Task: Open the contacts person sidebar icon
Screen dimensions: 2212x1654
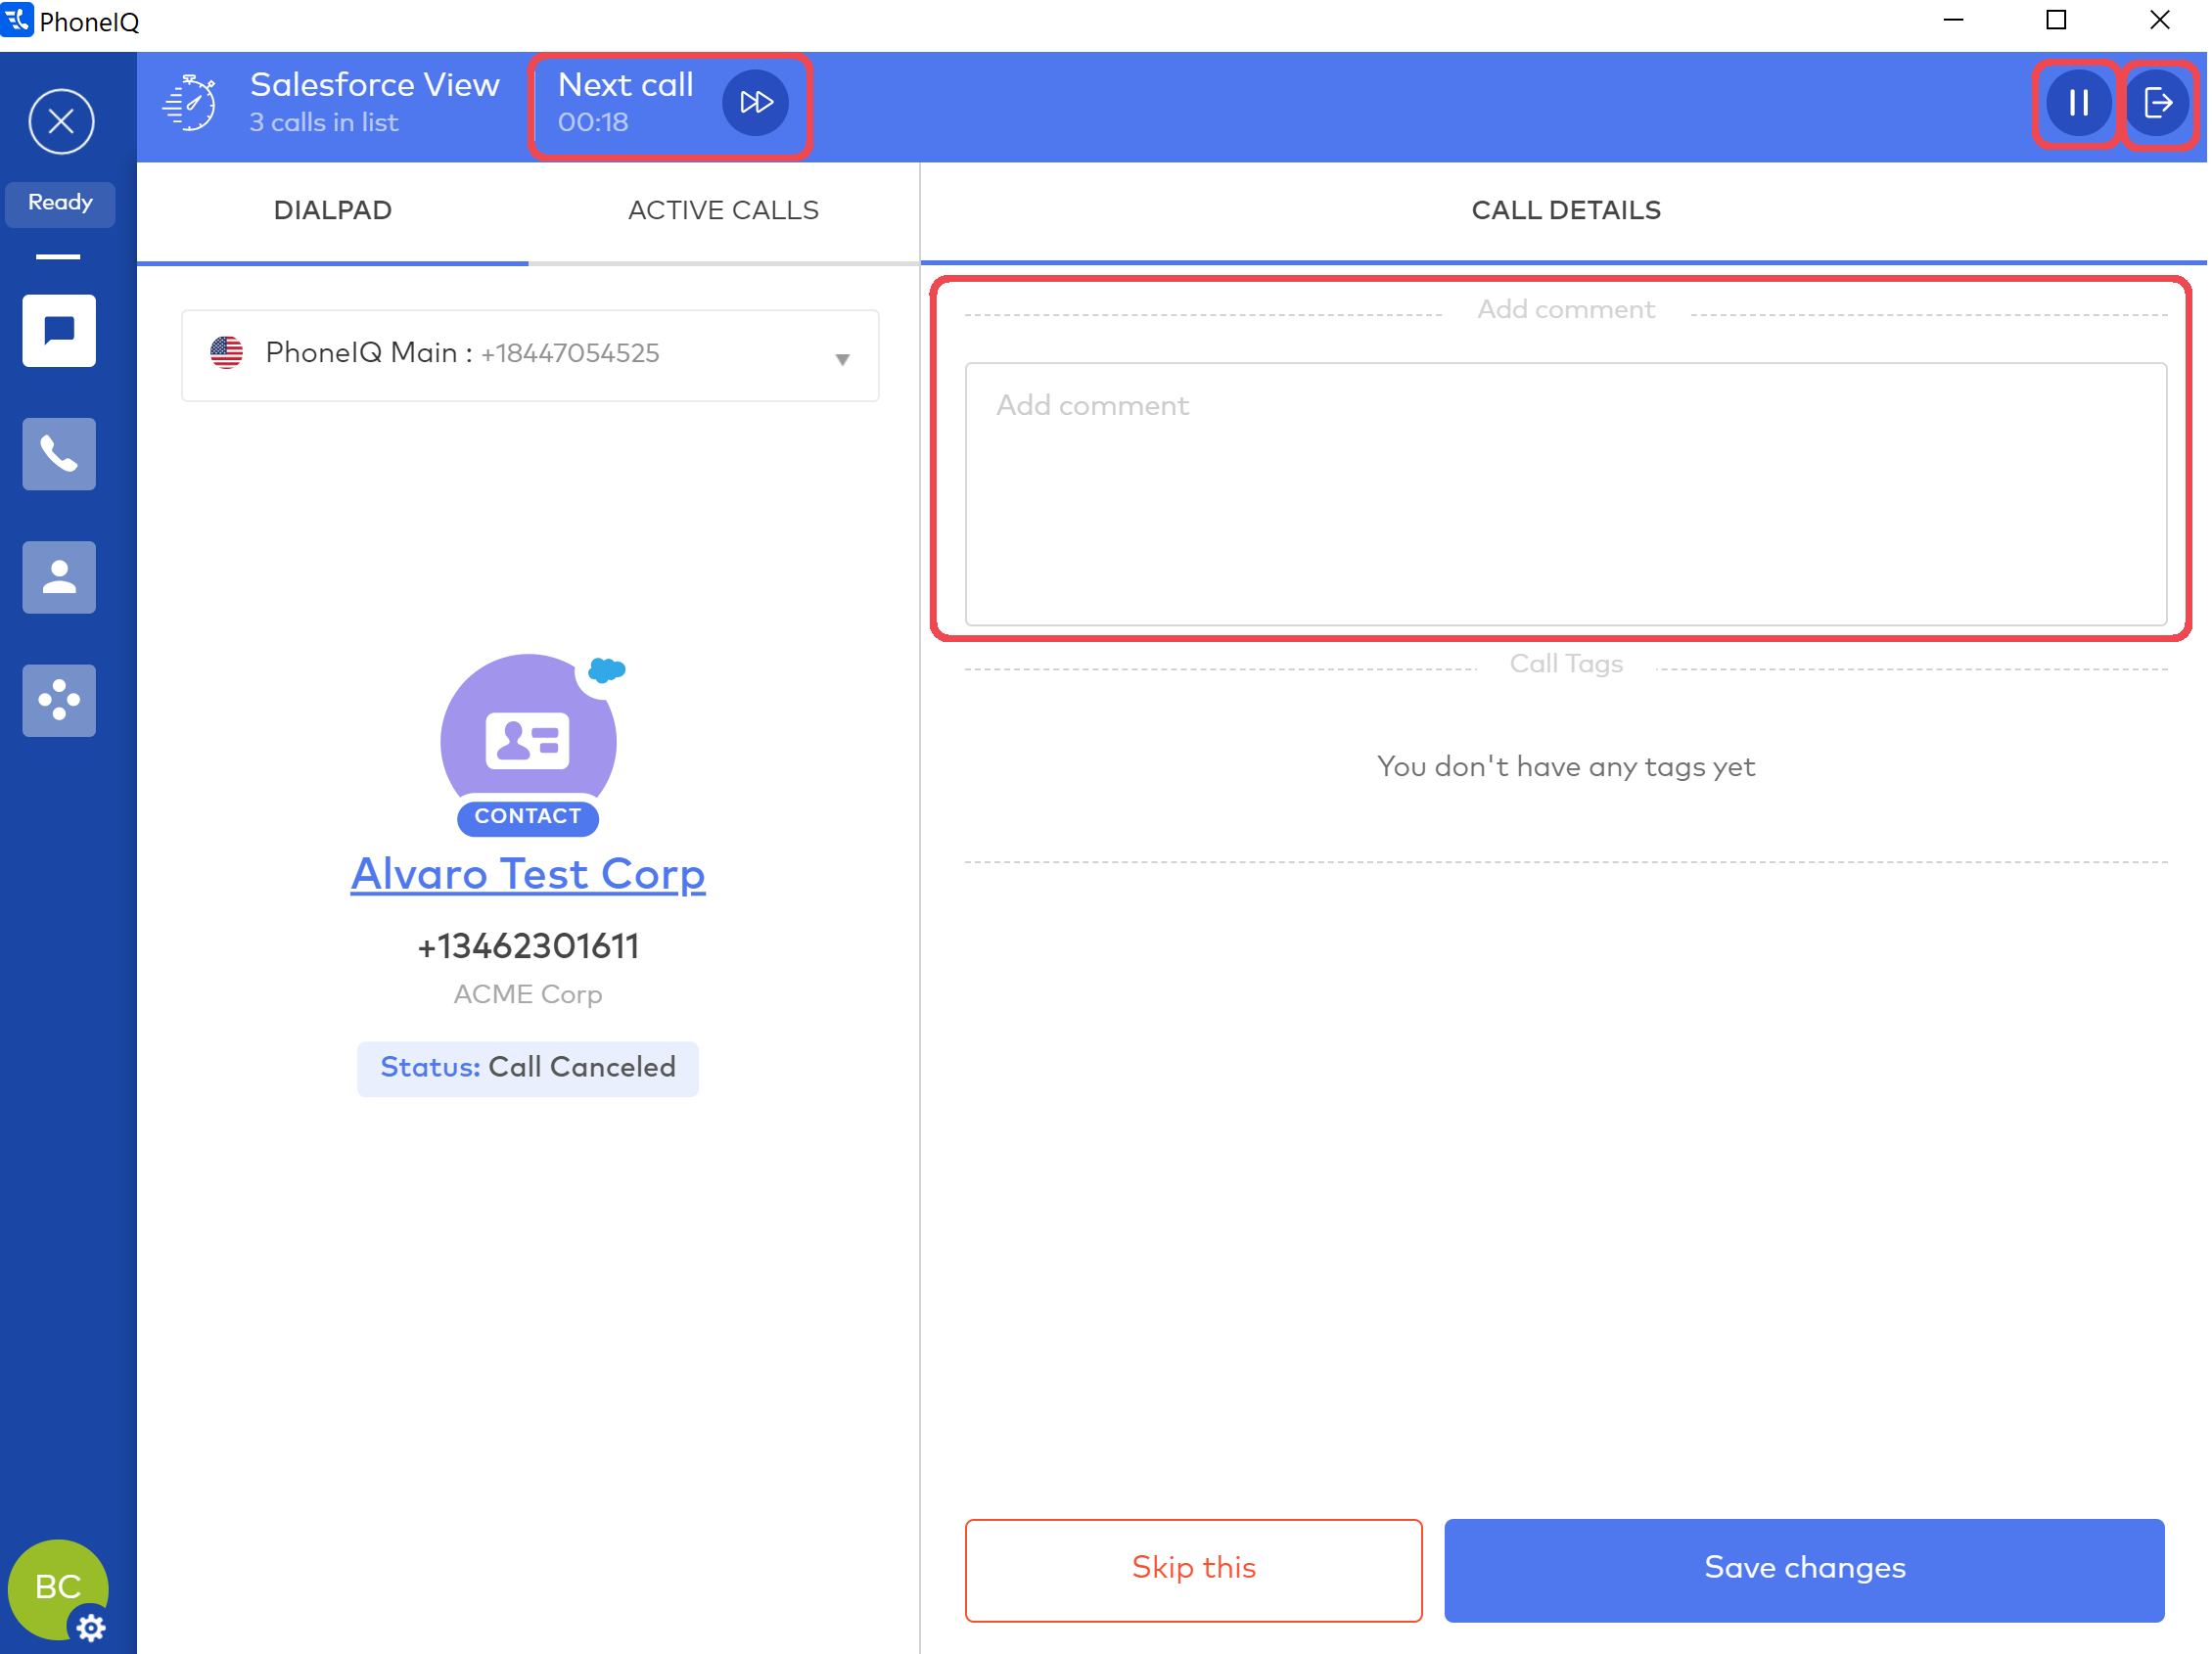Action: click(60, 578)
